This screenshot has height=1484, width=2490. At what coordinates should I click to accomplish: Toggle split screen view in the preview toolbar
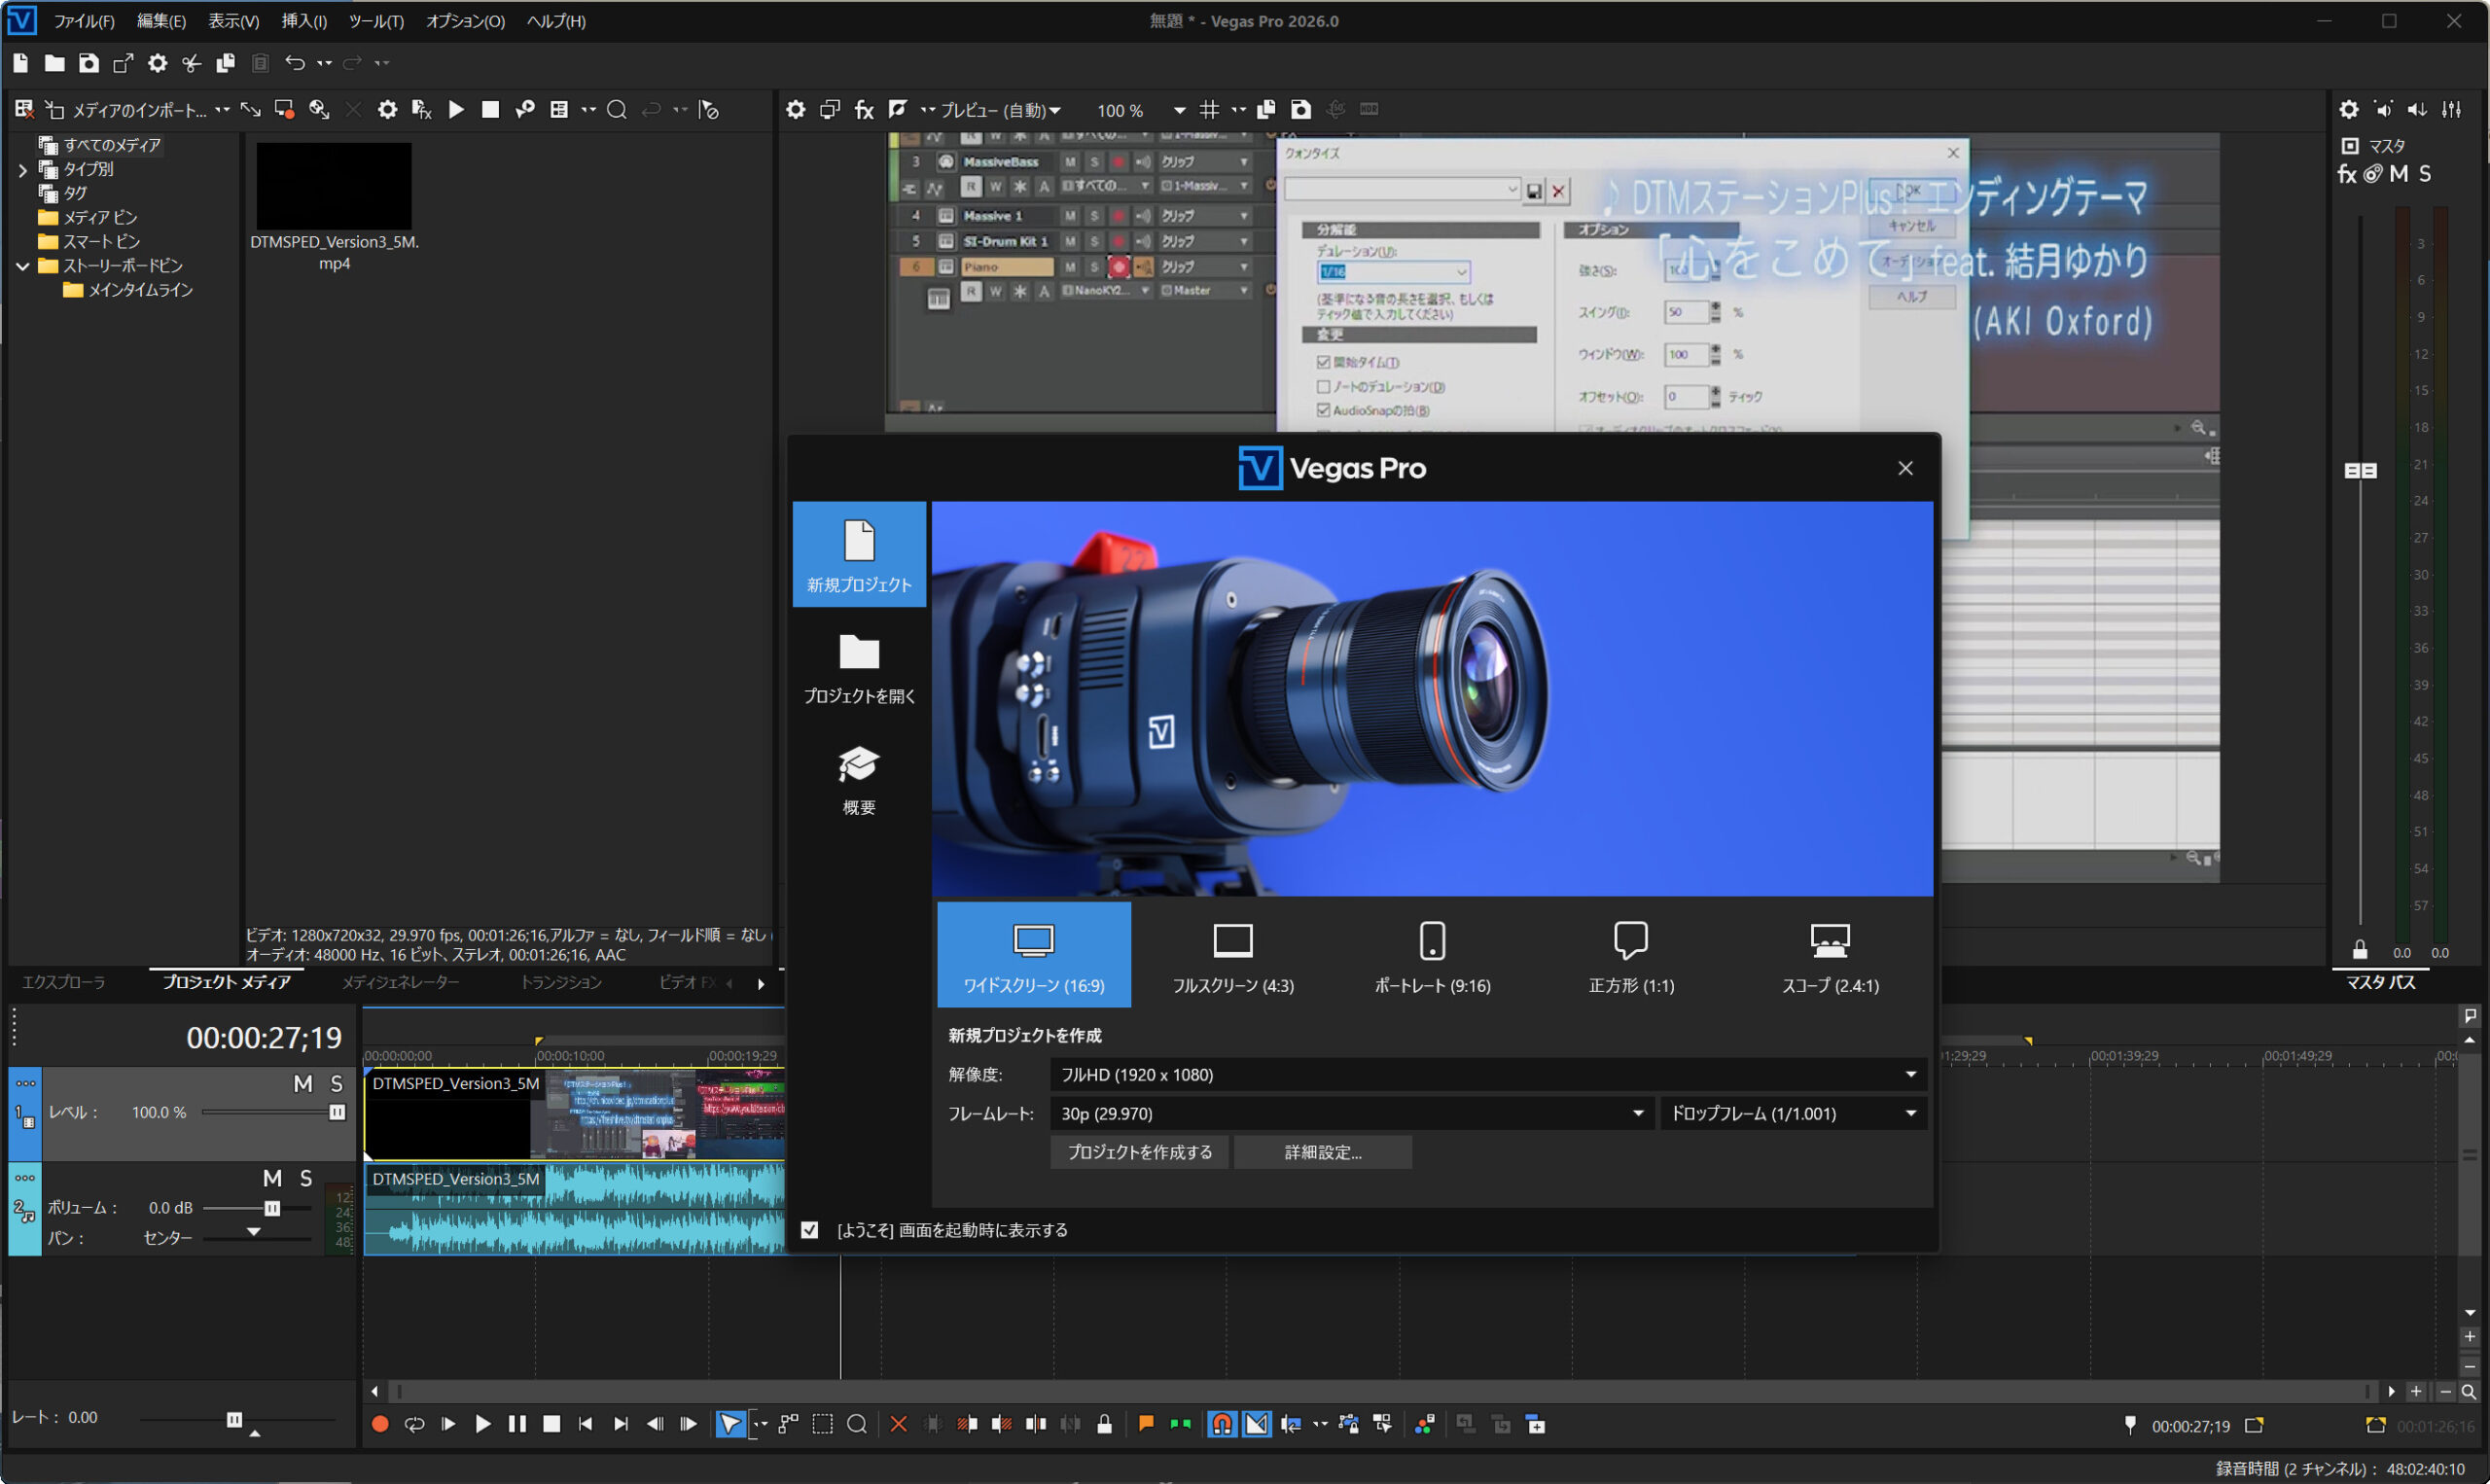click(x=898, y=110)
